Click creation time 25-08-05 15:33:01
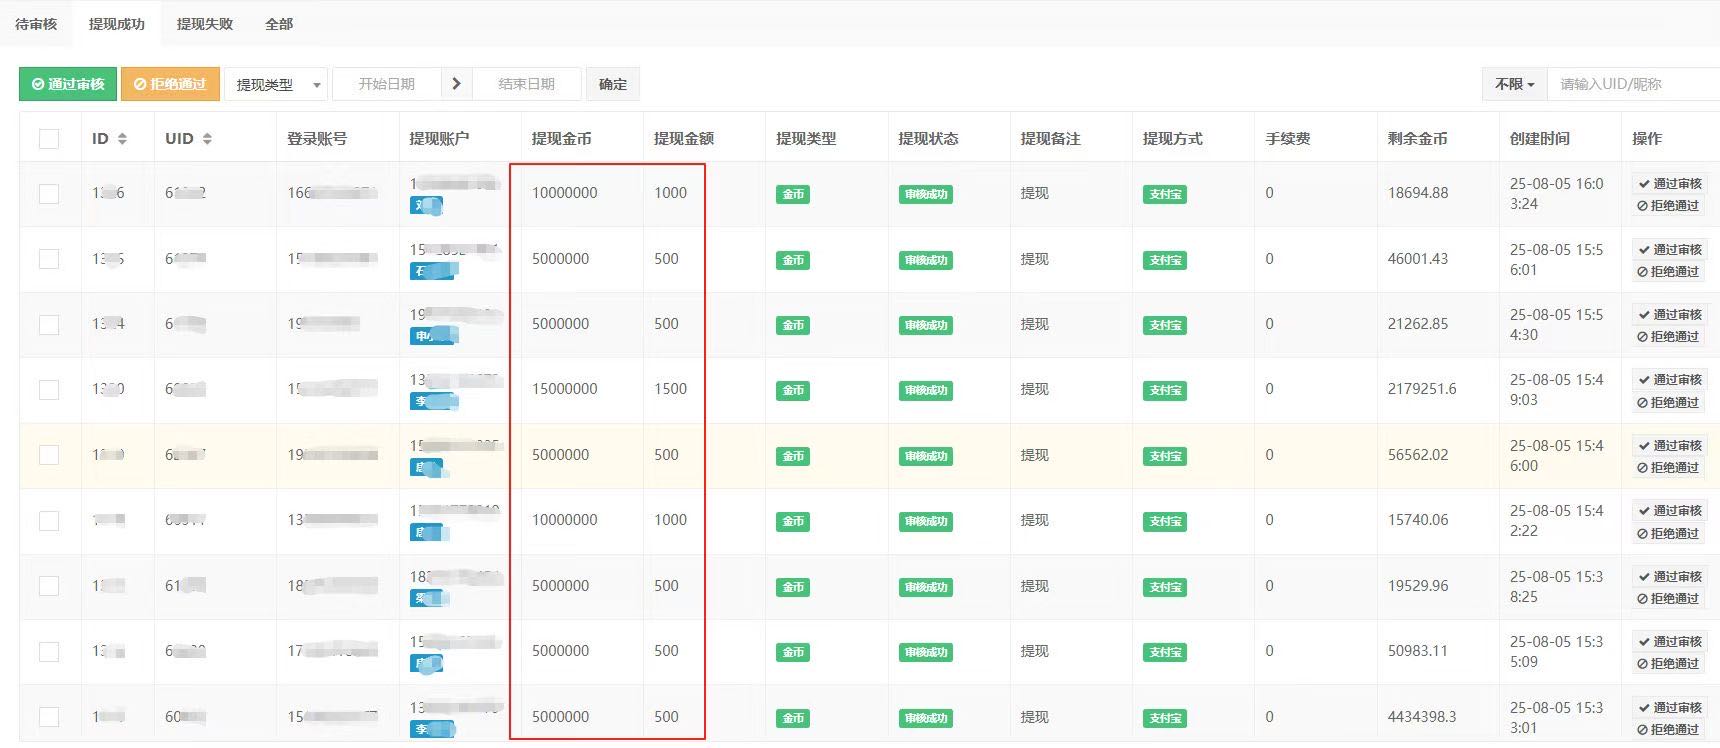This screenshot has width=1720, height=748. click(x=1556, y=717)
